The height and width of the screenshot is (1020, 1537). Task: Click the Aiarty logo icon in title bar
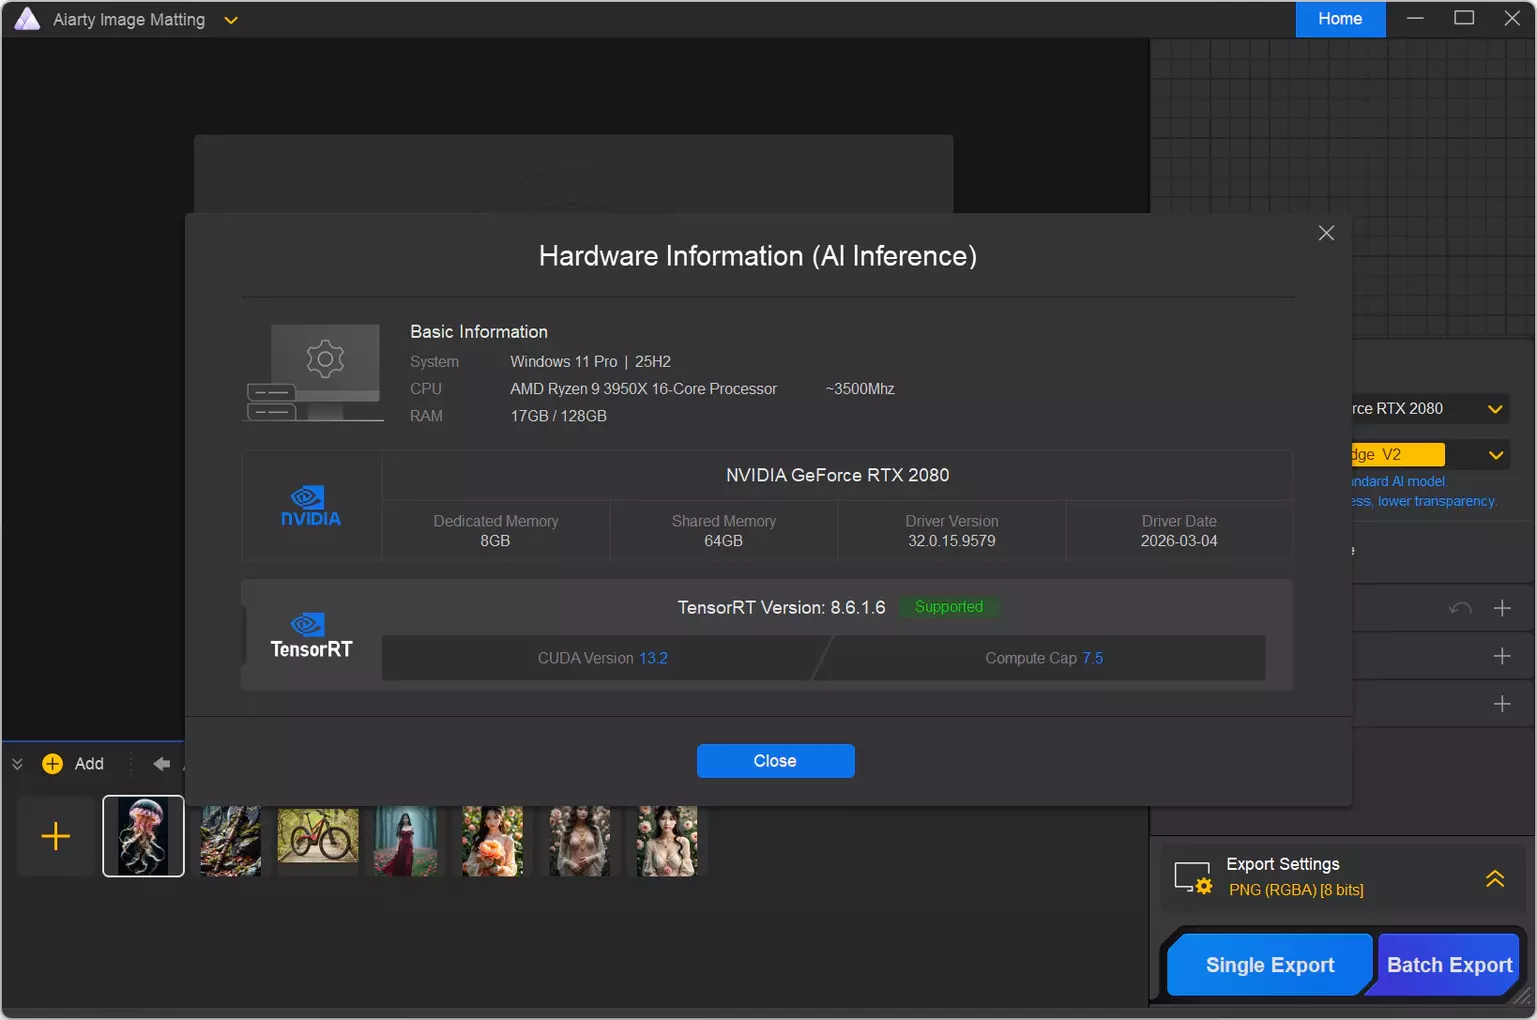(27, 19)
